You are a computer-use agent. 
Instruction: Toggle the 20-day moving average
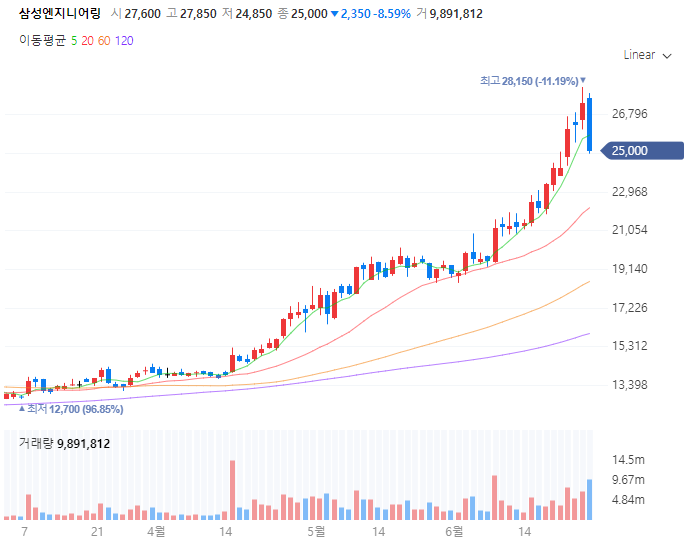pos(87,41)
